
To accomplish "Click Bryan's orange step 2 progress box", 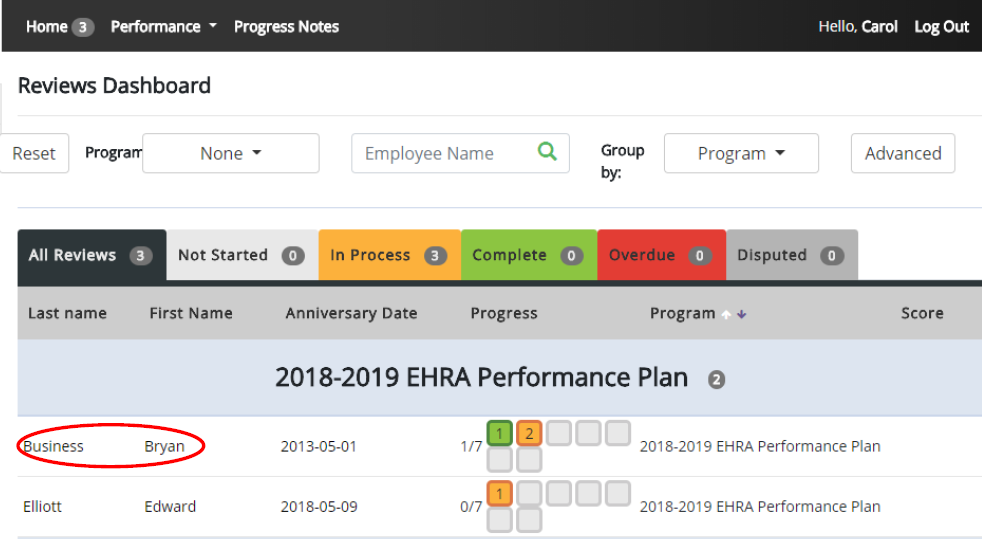I will point(529,434).
